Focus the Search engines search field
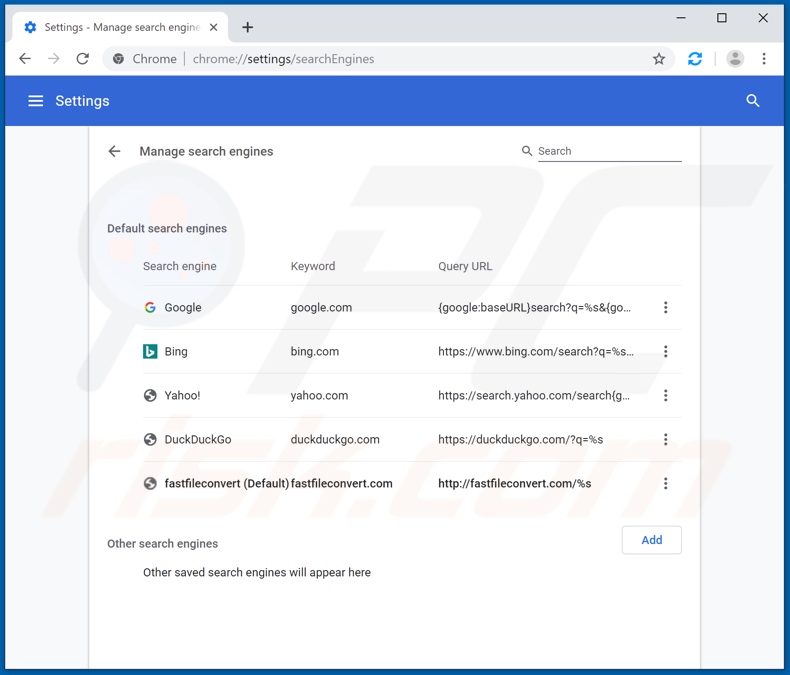This screenshot has height=675, width=790. 610,151
